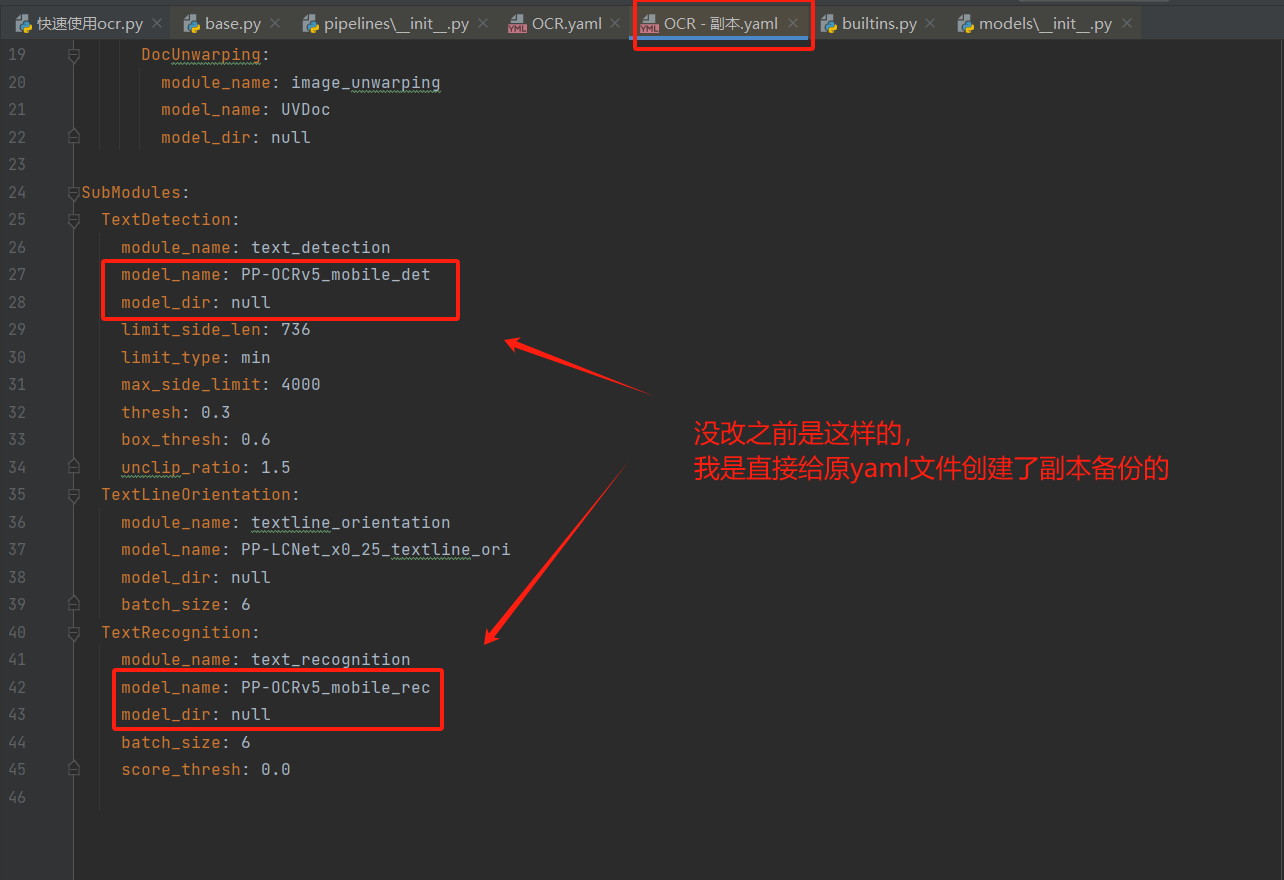
Task: Click batch_size value 6 on line 44
Action: coord(245,742)
